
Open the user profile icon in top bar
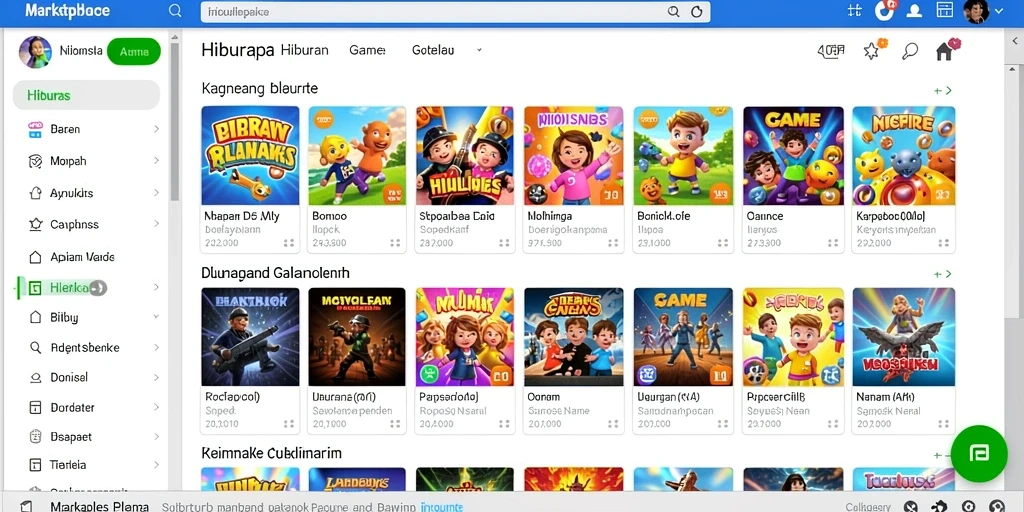915,10
